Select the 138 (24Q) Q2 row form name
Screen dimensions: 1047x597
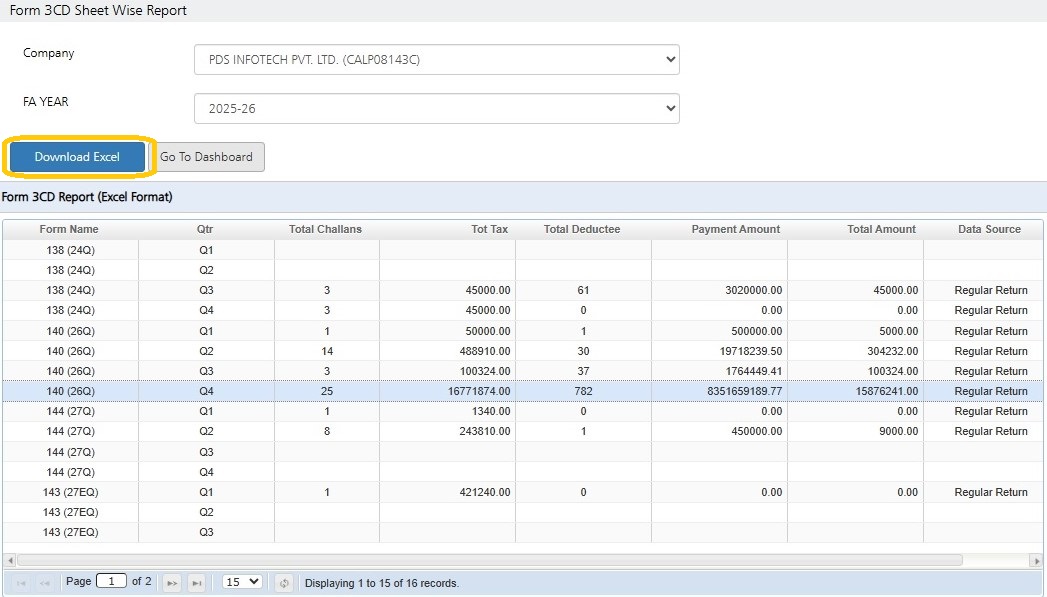(x=70, y=270)
